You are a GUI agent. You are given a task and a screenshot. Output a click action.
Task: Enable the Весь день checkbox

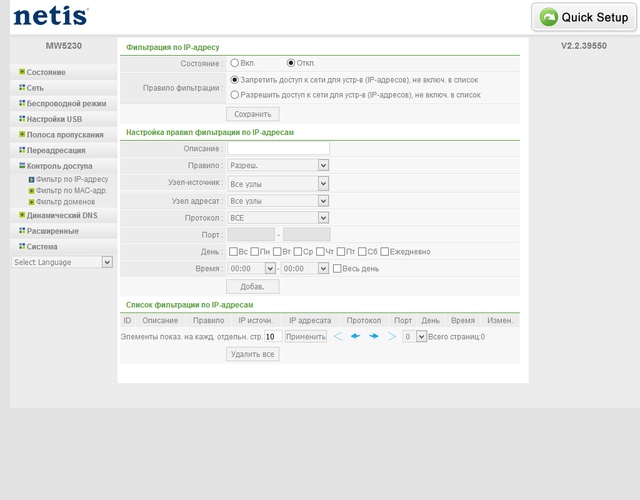337,269
